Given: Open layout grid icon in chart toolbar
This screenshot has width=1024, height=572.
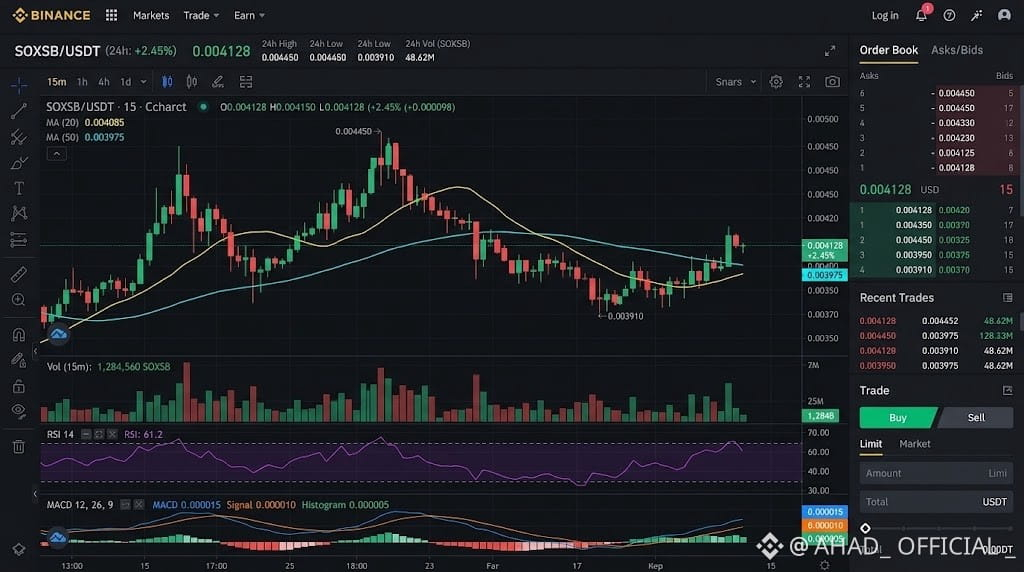Looking at the screenshot, I should tap(246, 82).
